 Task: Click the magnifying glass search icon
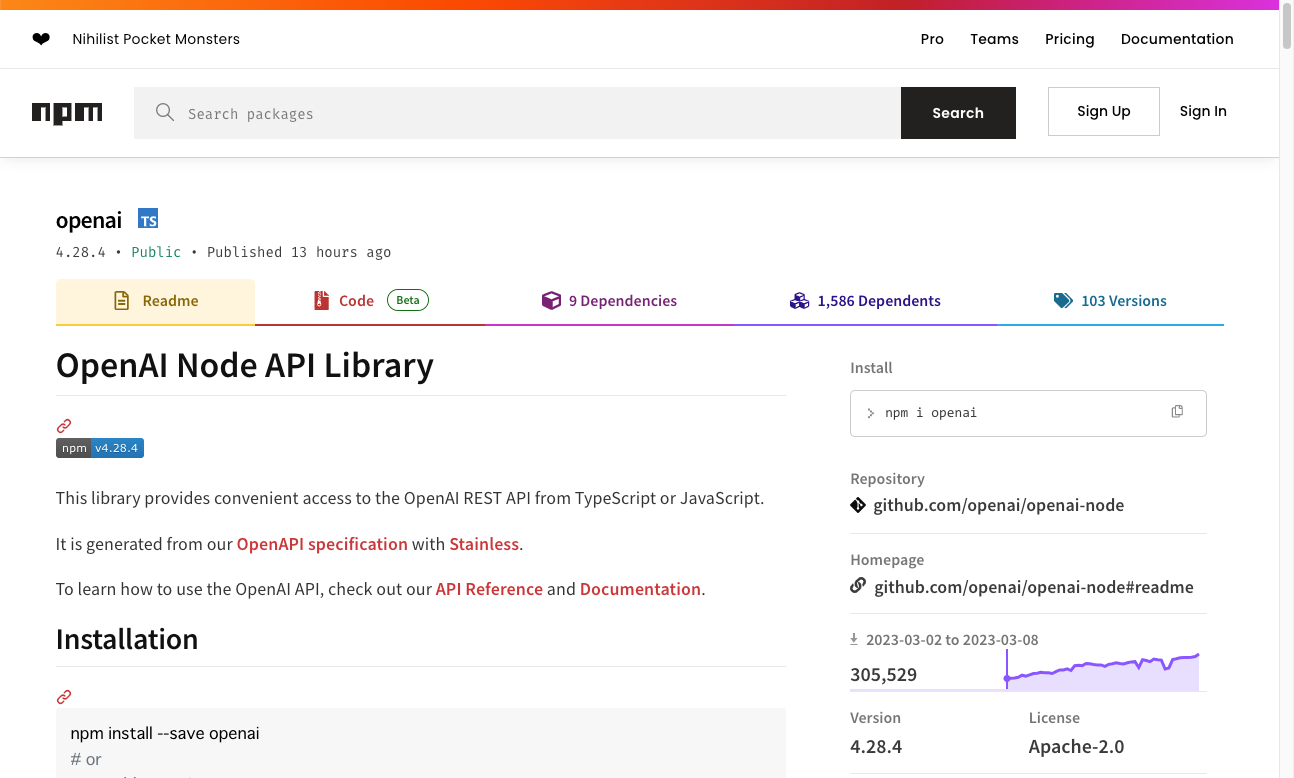pyautogui.click(x=165, y=112)
